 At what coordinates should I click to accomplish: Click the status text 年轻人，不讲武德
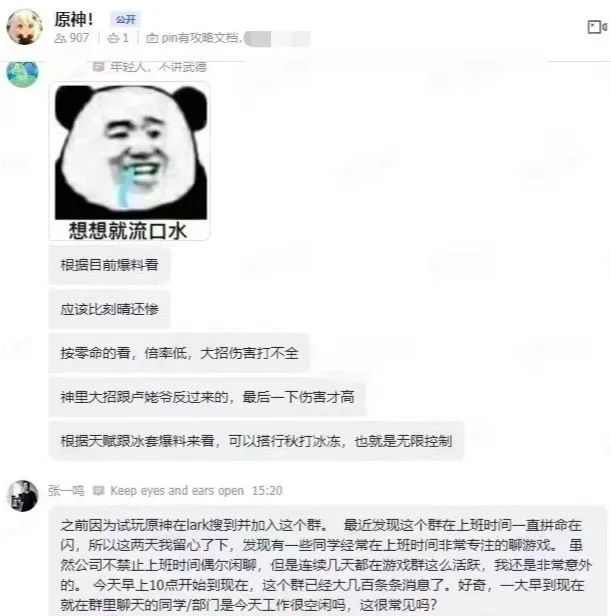coord(158,67)
